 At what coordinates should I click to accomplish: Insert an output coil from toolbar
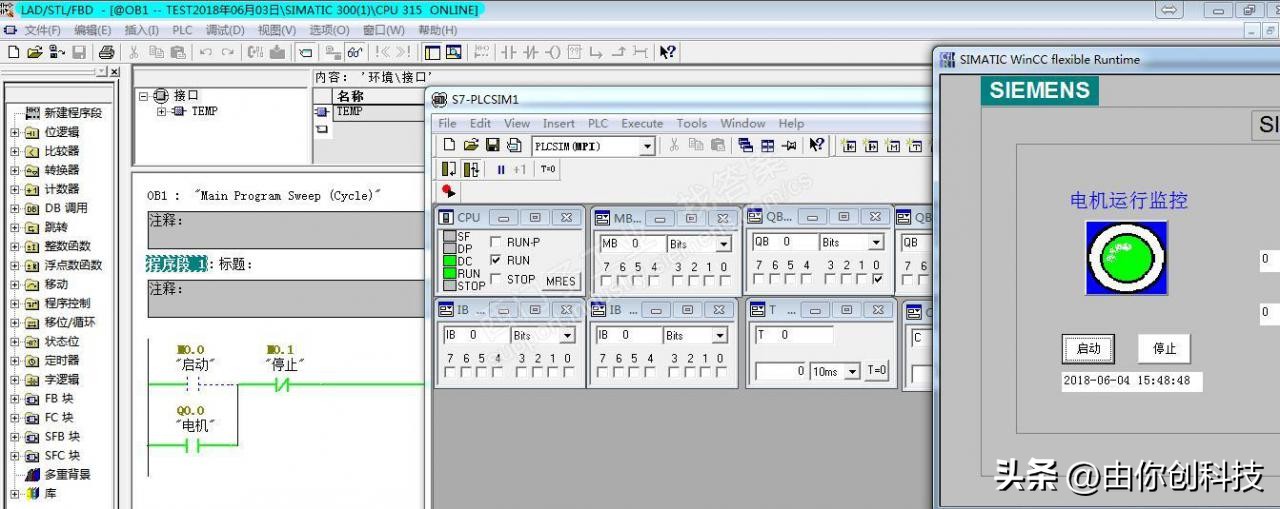552,52
